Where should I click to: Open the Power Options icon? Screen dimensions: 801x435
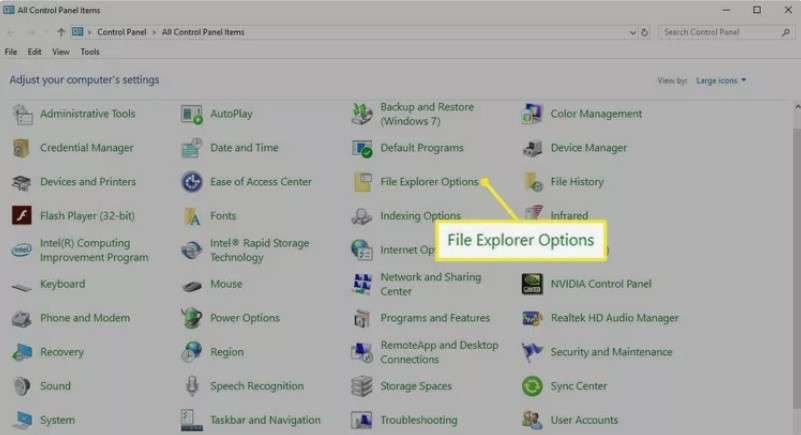tap(192, 318)
